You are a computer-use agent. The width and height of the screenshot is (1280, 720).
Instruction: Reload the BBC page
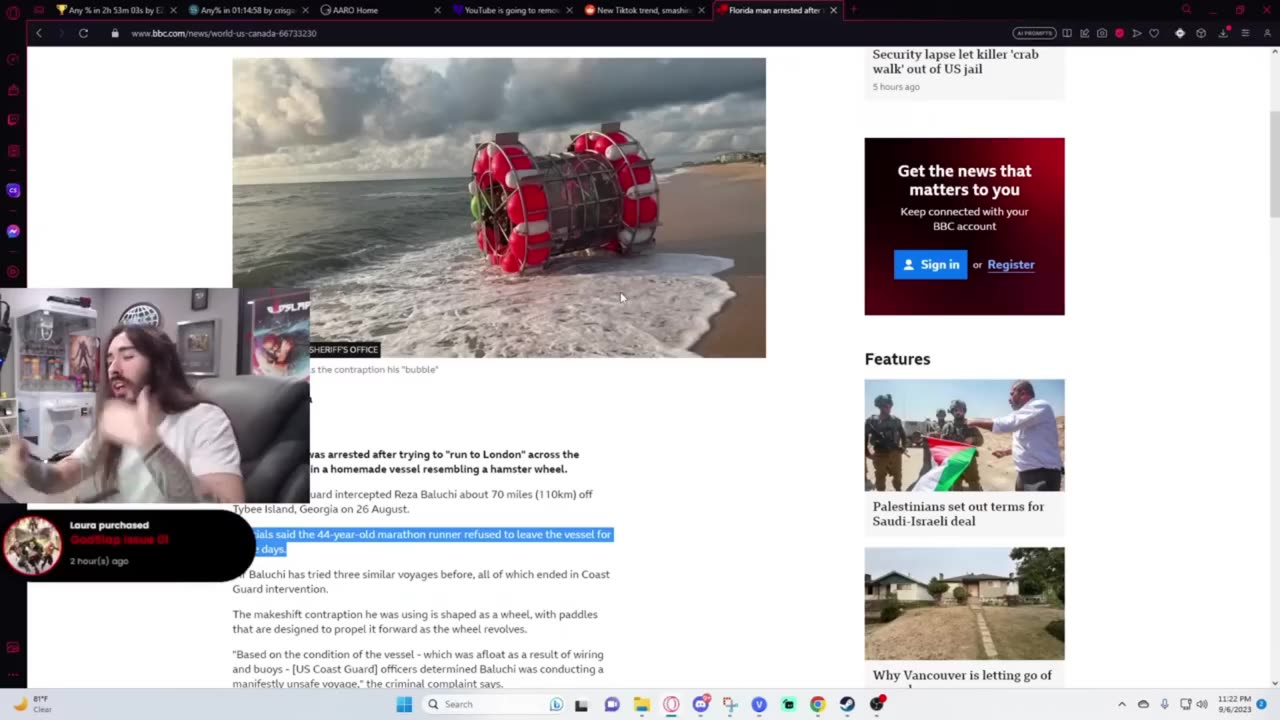83,33
